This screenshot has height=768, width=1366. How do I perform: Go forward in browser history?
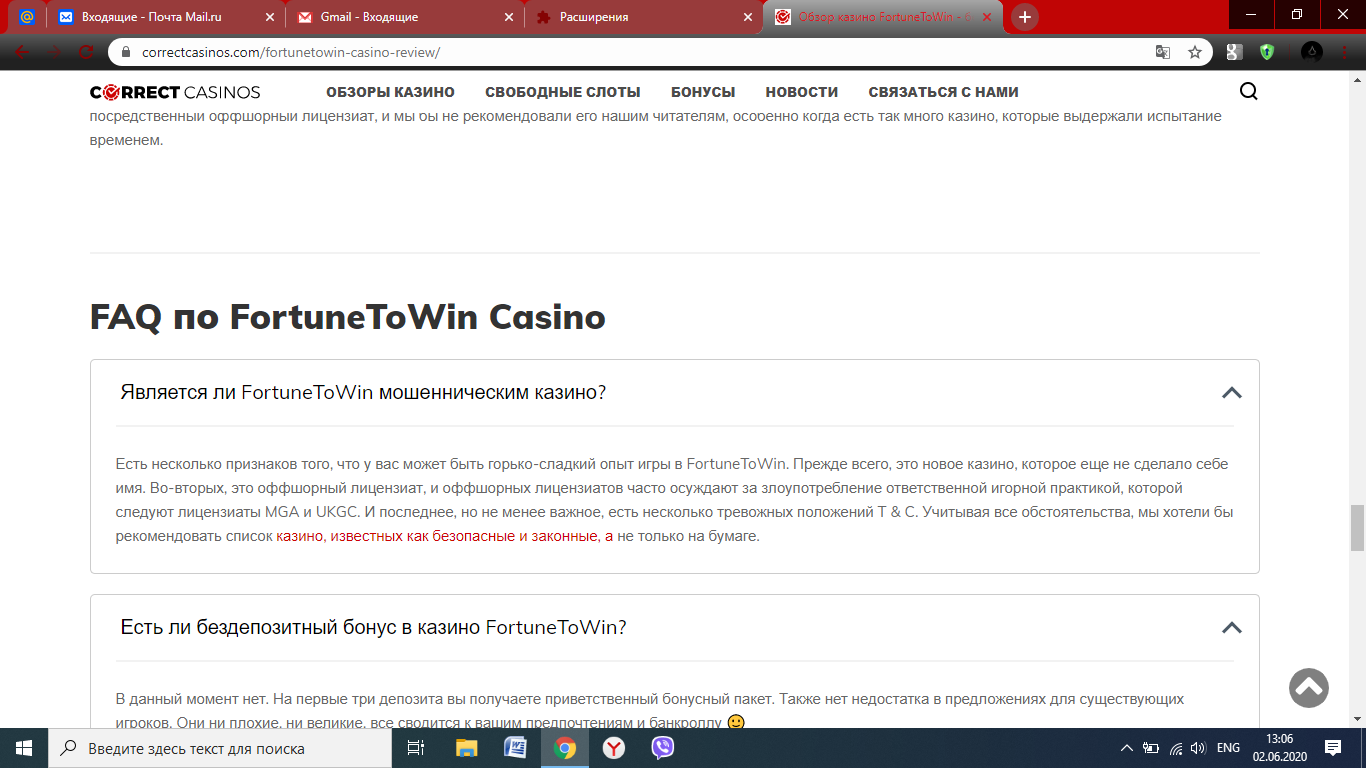[54, 52]
